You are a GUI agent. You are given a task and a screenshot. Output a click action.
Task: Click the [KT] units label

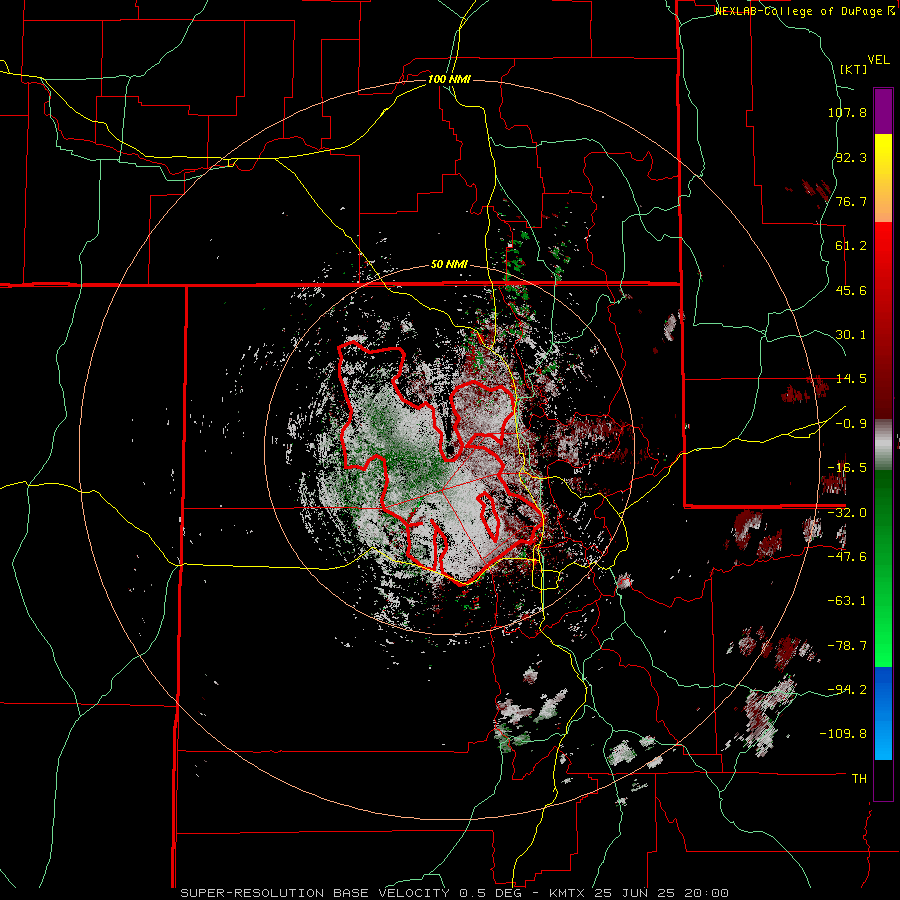pyautogui.click(x=853, y=69)
